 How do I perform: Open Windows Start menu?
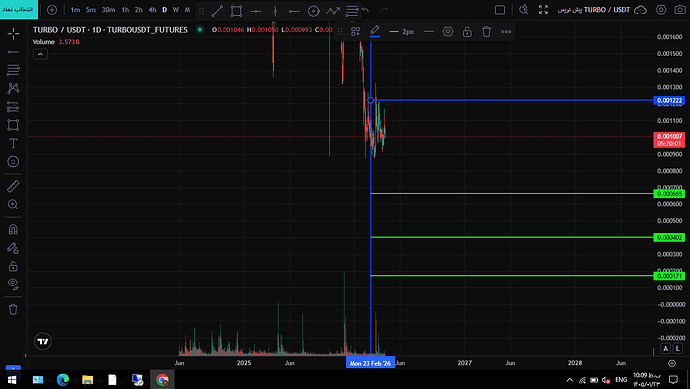[12, 379]
